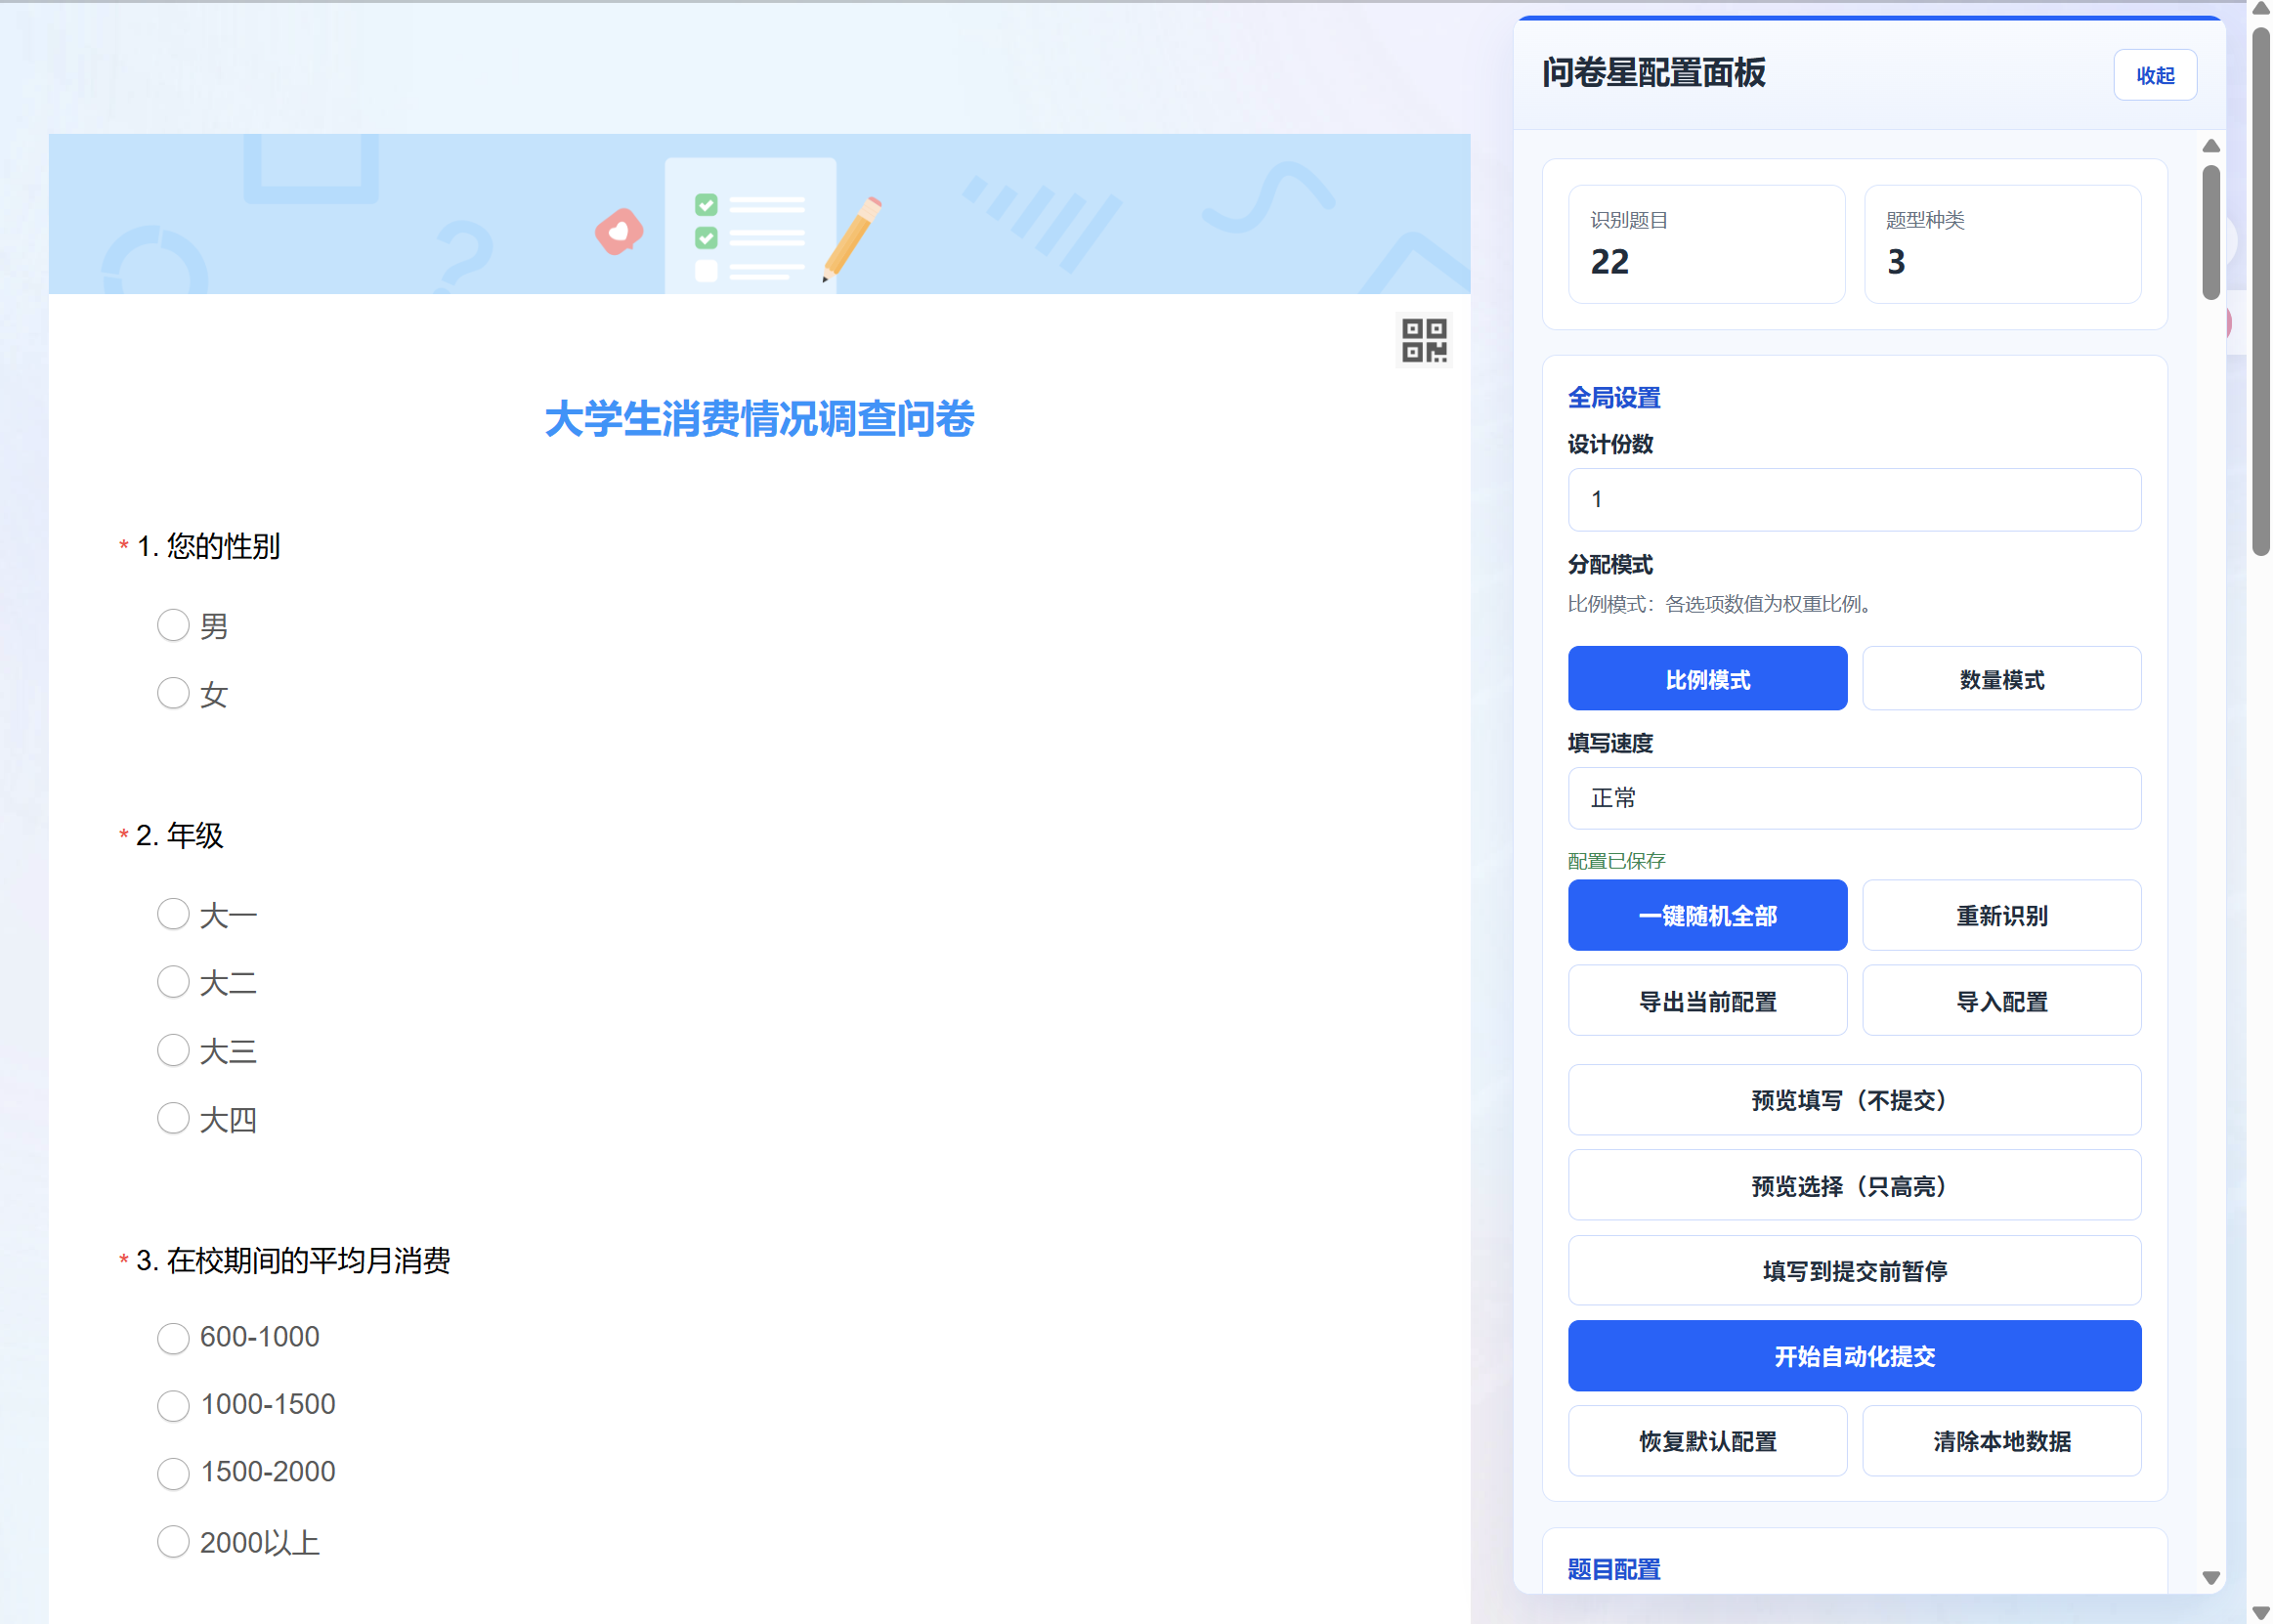Select the 男 radio option

[x=173, y=625]
